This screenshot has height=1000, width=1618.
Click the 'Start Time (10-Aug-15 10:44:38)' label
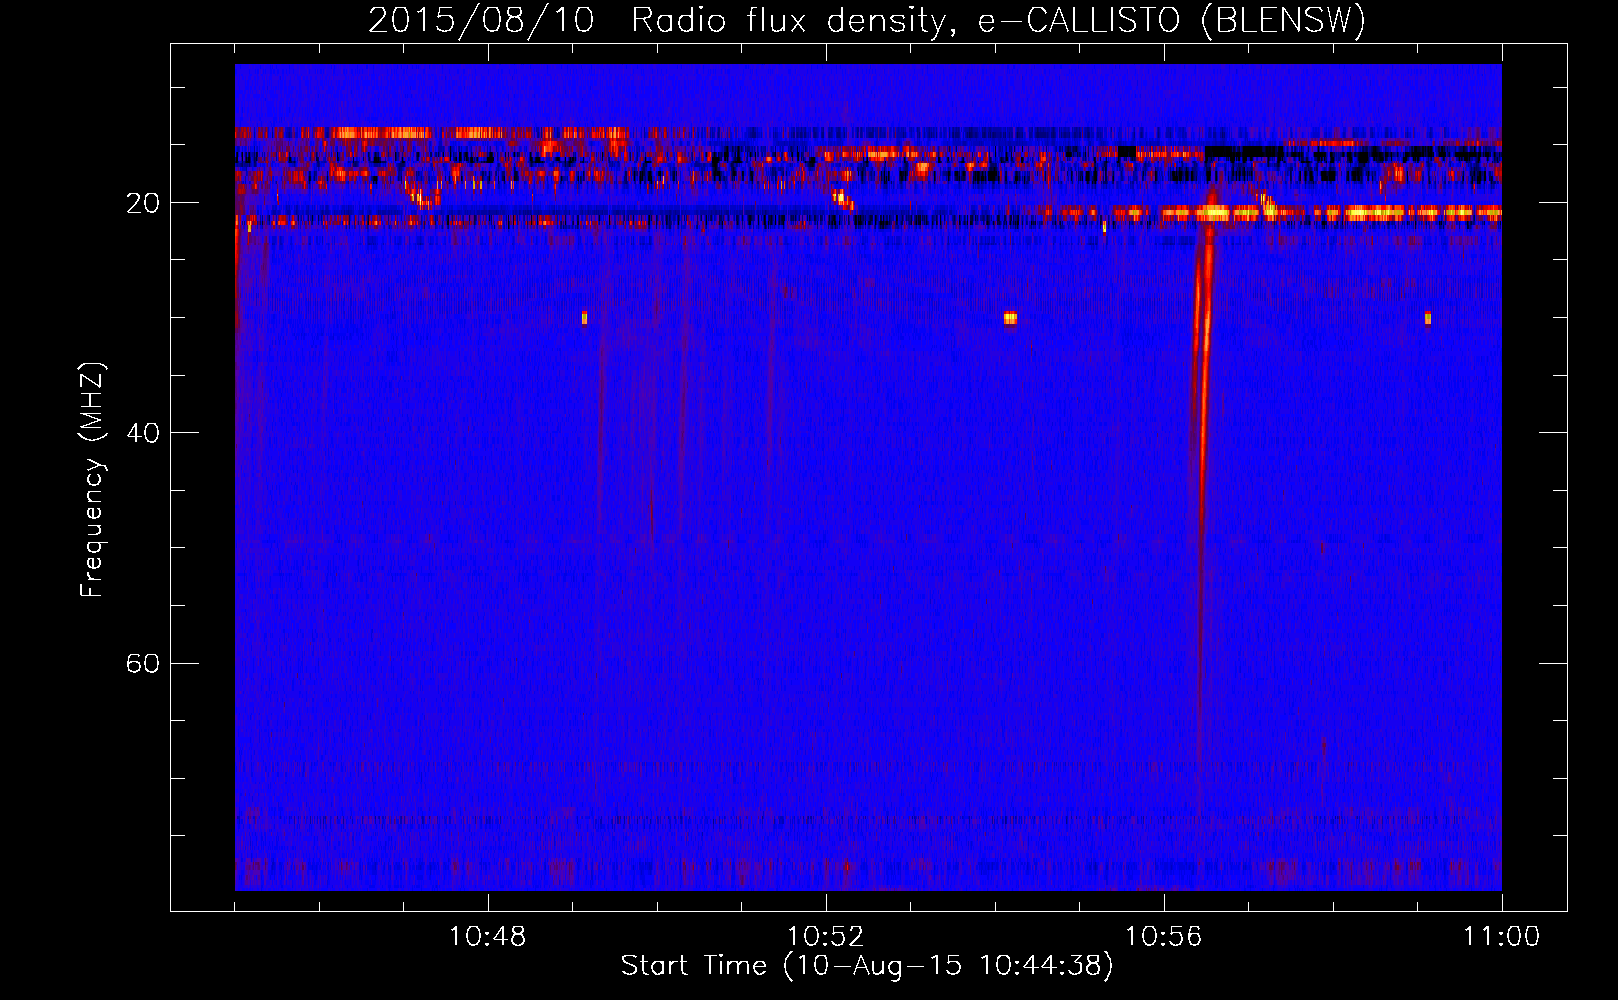coord(867,966)
